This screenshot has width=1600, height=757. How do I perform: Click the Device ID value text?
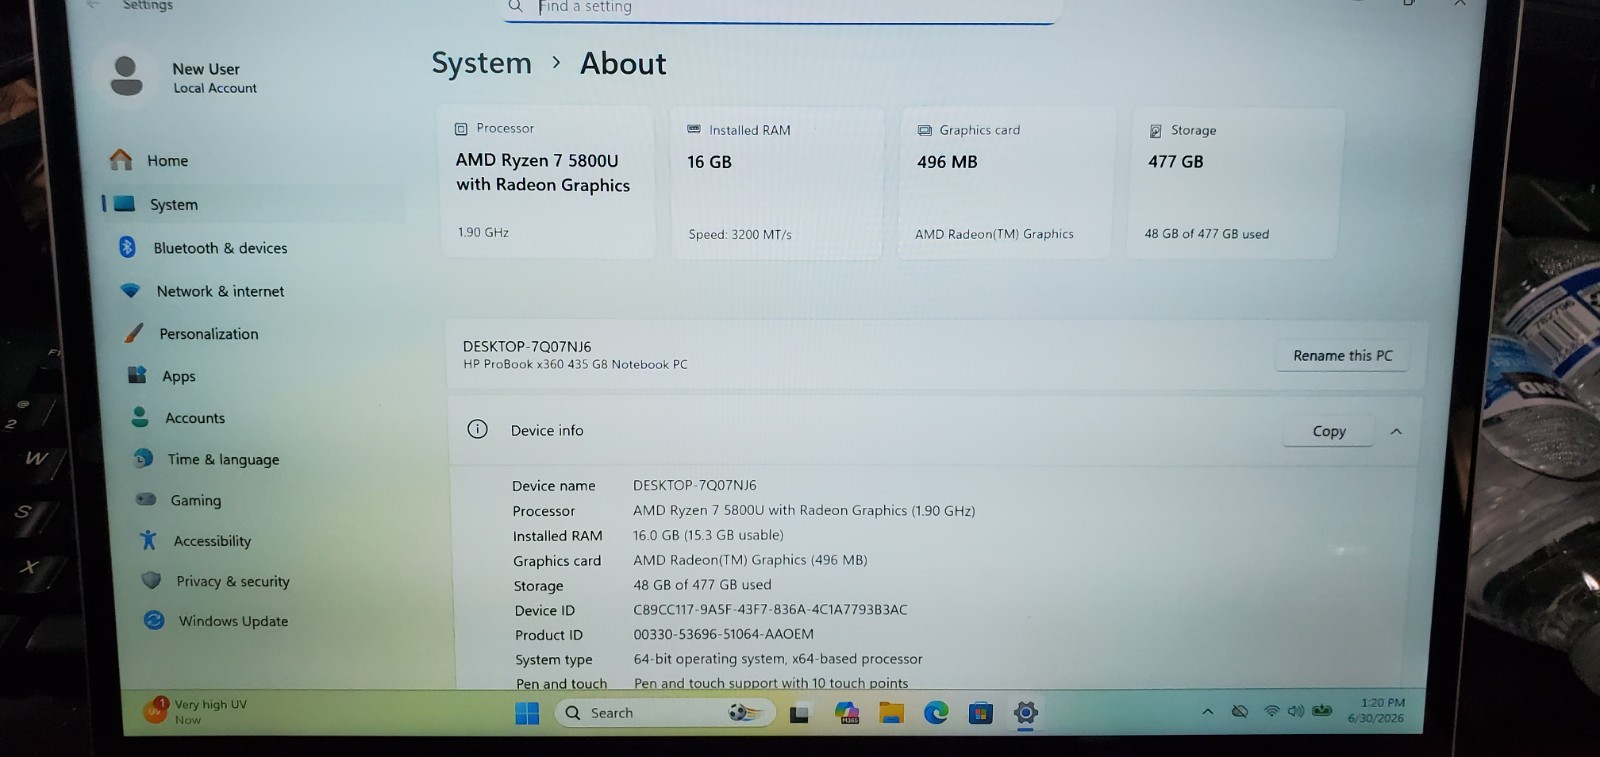point(770,610)
